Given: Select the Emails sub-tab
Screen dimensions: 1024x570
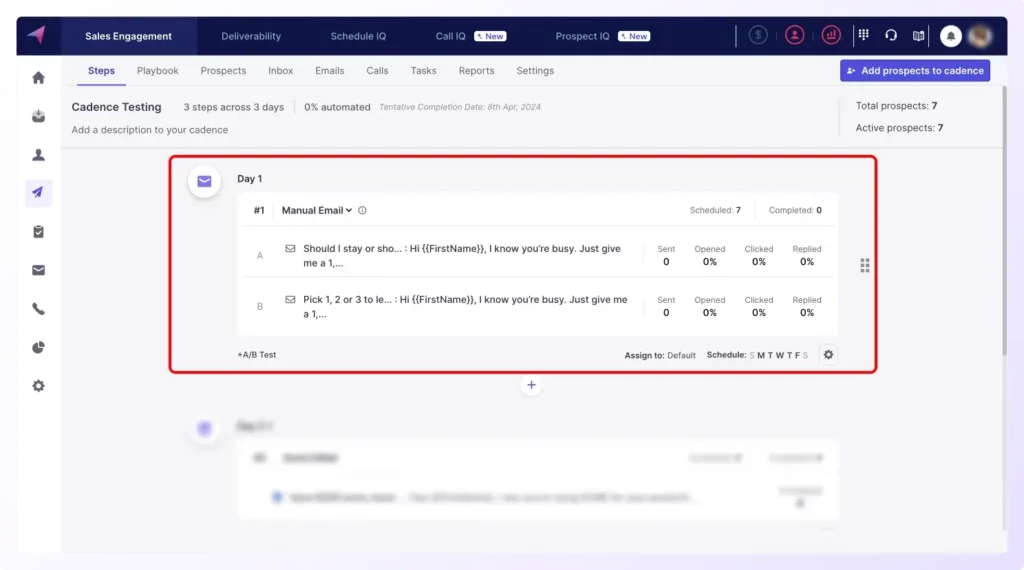Looking at the screenshot, I should click(329, 71).
